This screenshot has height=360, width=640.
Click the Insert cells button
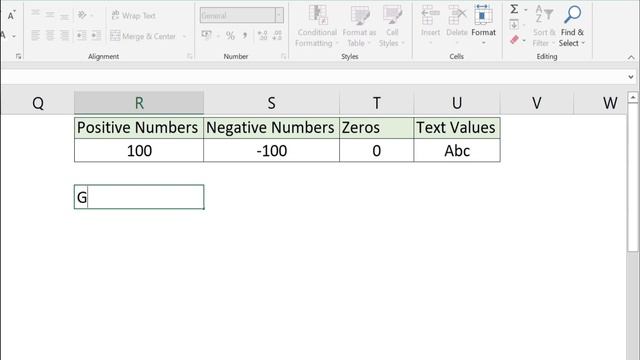(430, 24)
